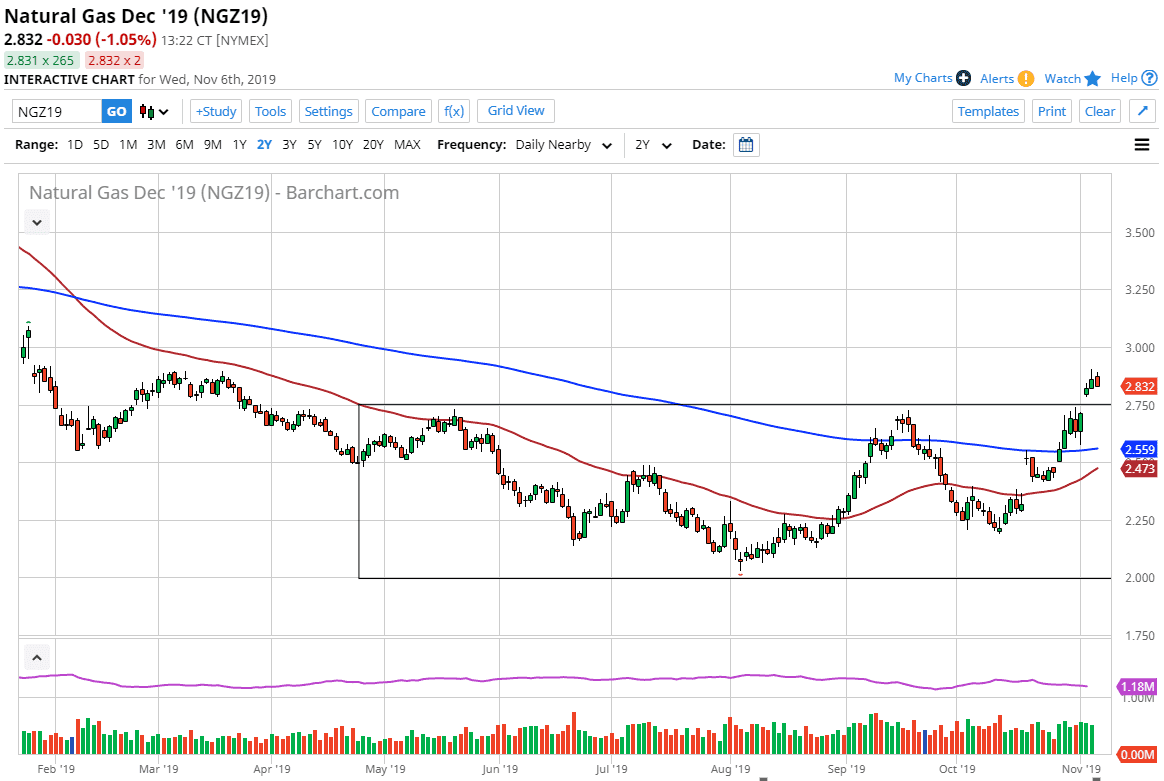Screen dimensions: 1164x781
Task: Select the 1Y range option
Action: [239, 145]
